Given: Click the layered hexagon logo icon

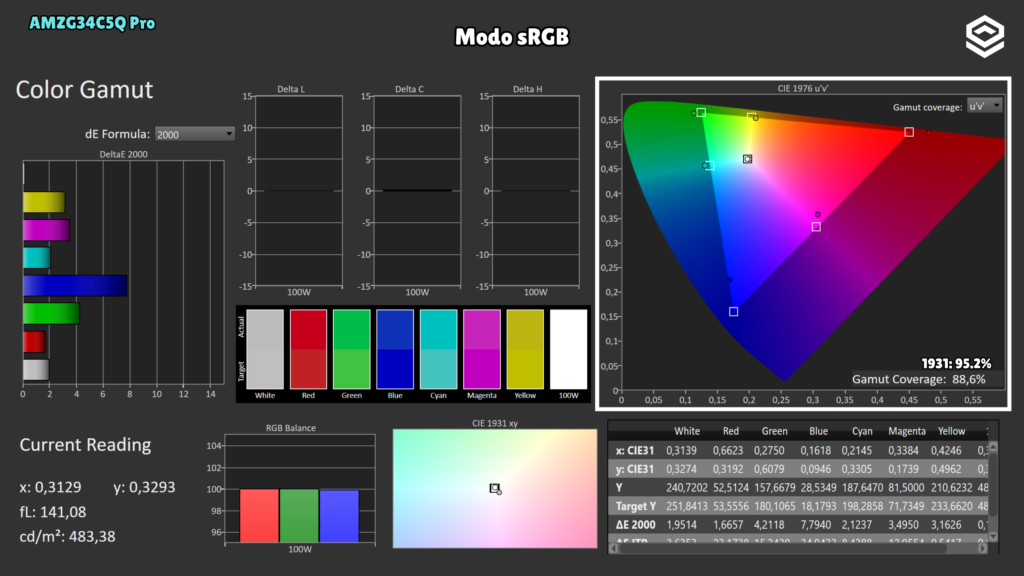Looking at the screenshot, I should click(985, 37).
